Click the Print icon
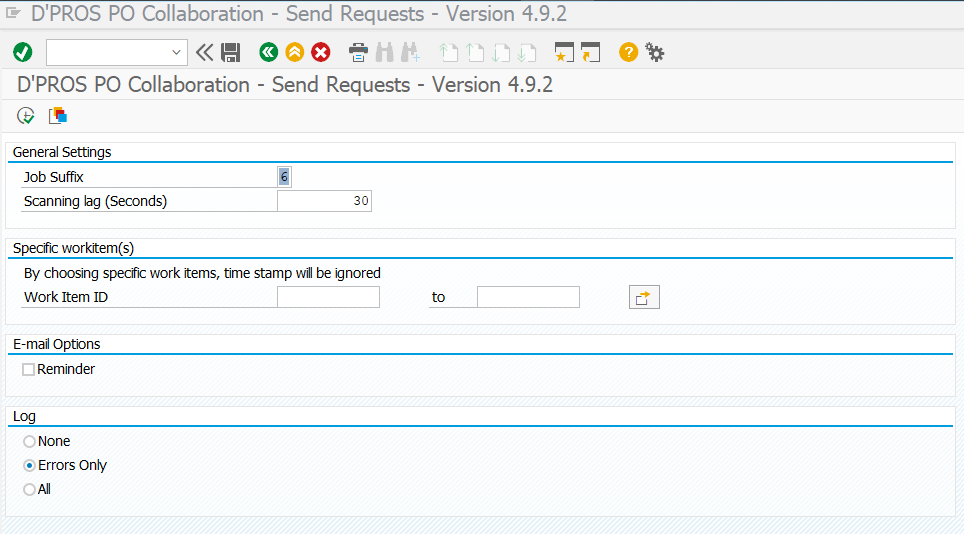 (358, 52)
